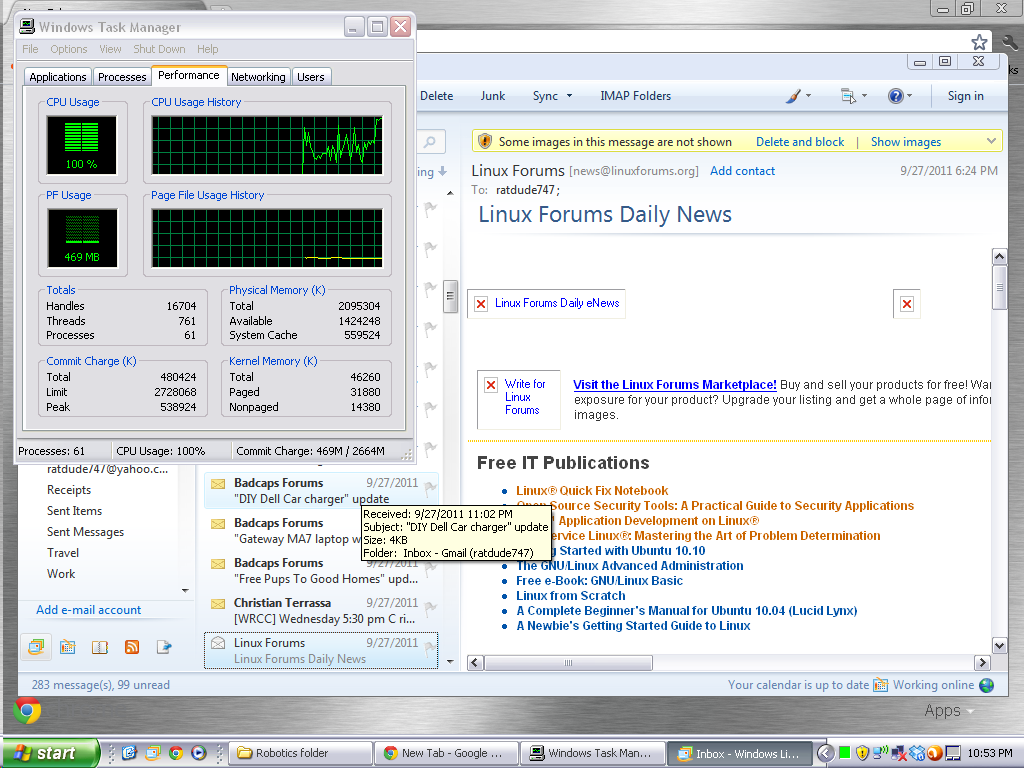Click the Add e-mail account link
This screenshot has height=768, width=1024.
[x=89, y=610]
